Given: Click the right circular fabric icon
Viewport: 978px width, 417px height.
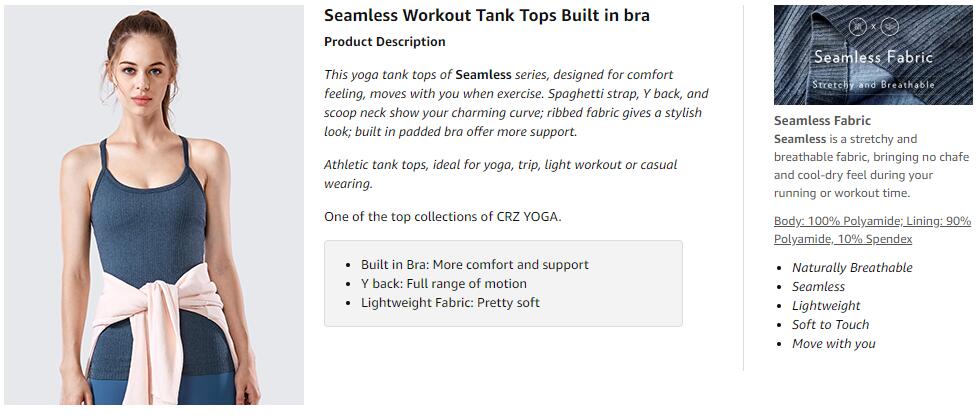Looking at the screenshot, I should click(890, 27).
